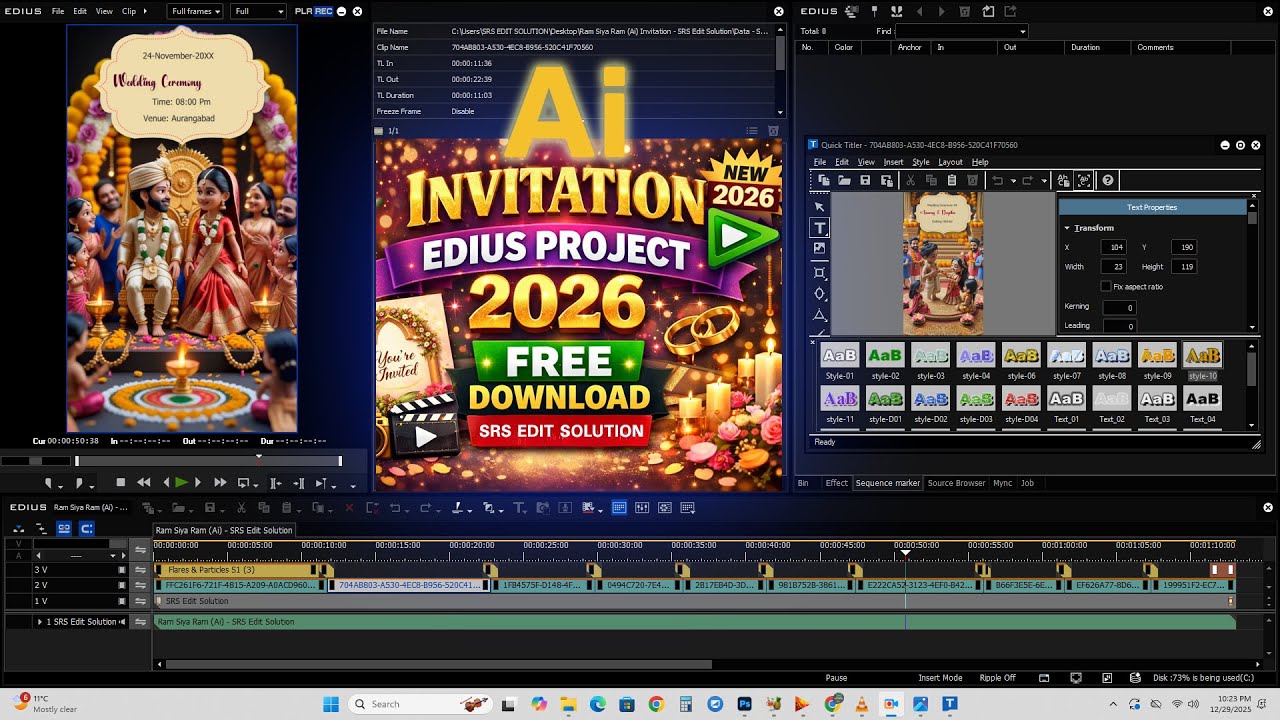Click the player position slider bar
1280x720 pixels.
[207, 461]
